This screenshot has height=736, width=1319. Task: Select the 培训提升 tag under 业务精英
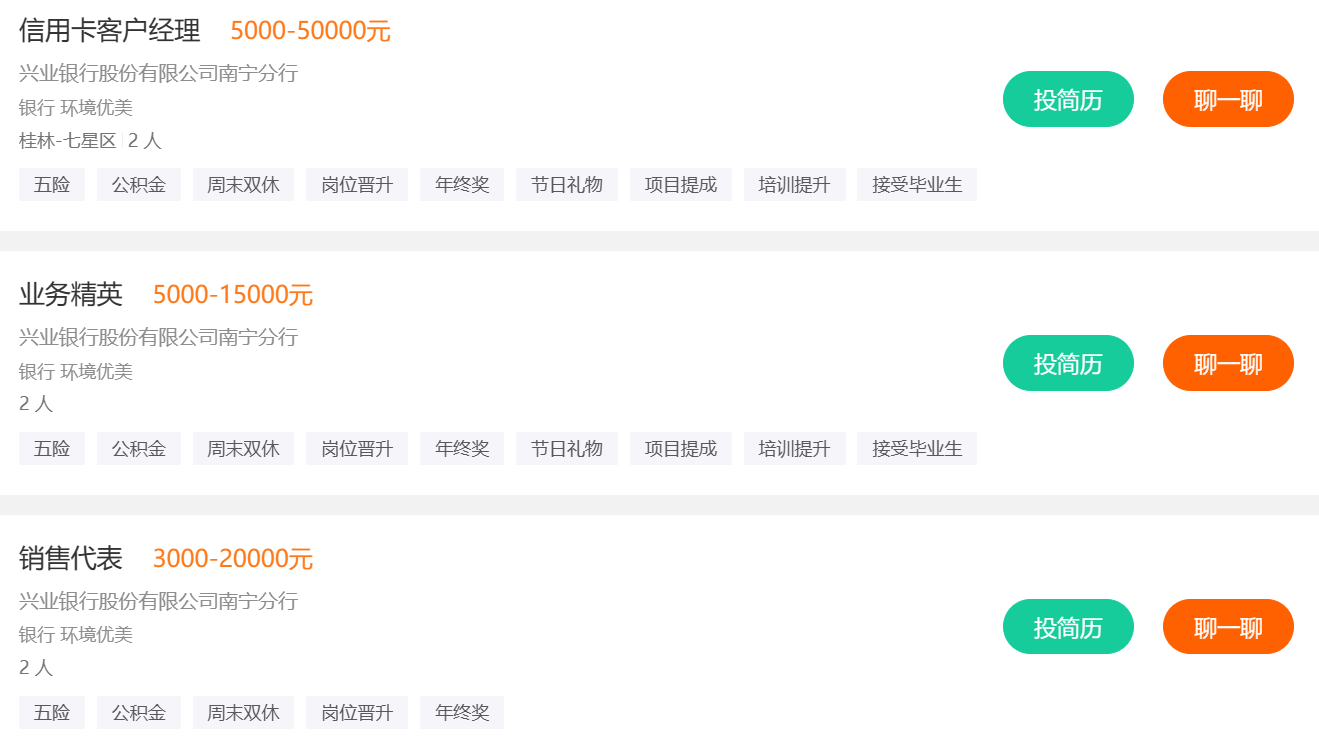[794, 448]
